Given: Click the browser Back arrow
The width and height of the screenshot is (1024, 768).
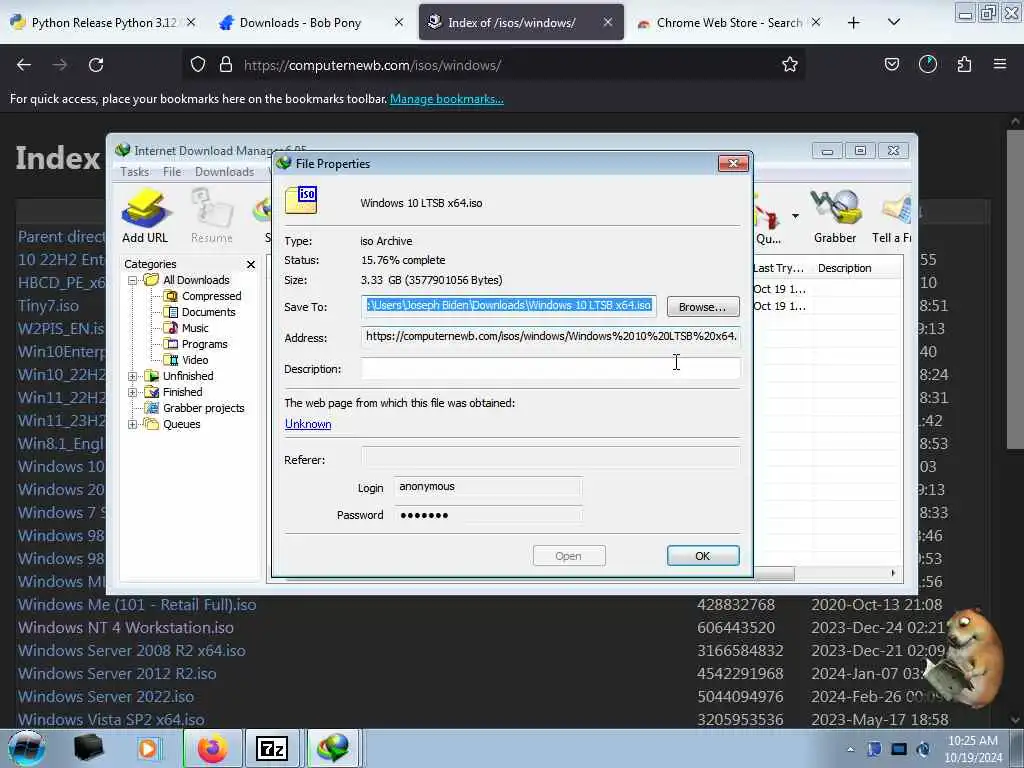Looking at the screenshot, I should 24,65.
